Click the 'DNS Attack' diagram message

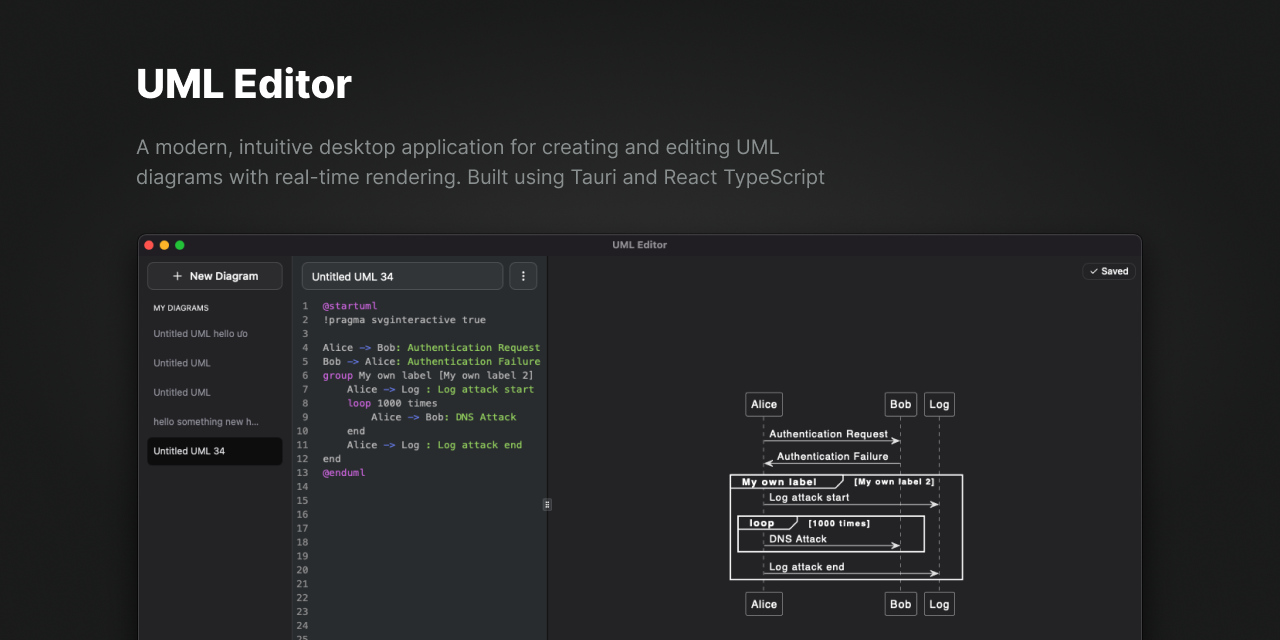(x=798, y=539)
